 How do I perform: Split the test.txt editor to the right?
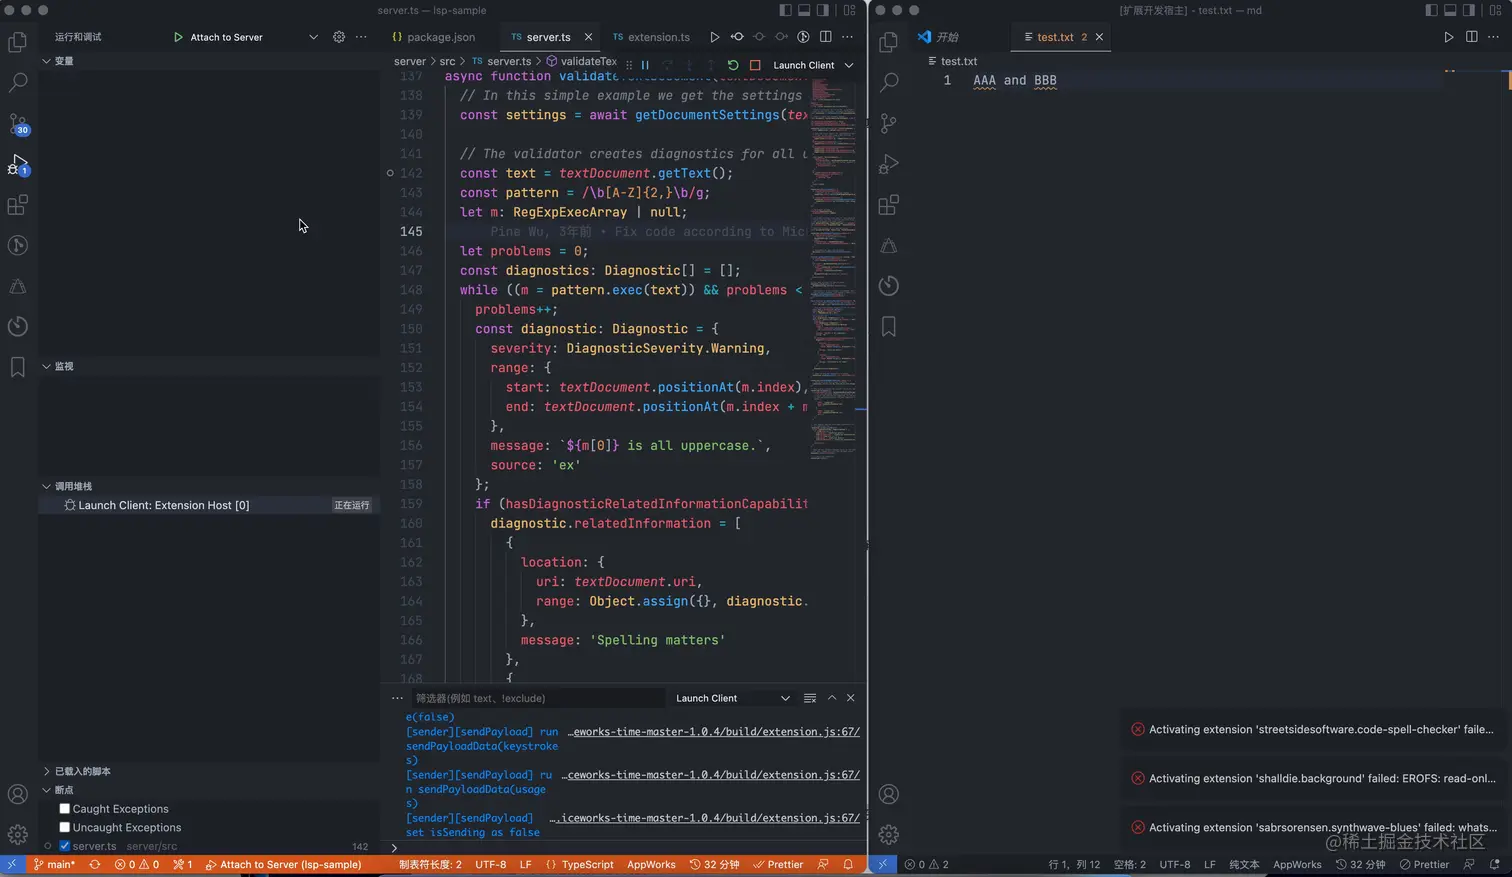(x=1472, y=37)
